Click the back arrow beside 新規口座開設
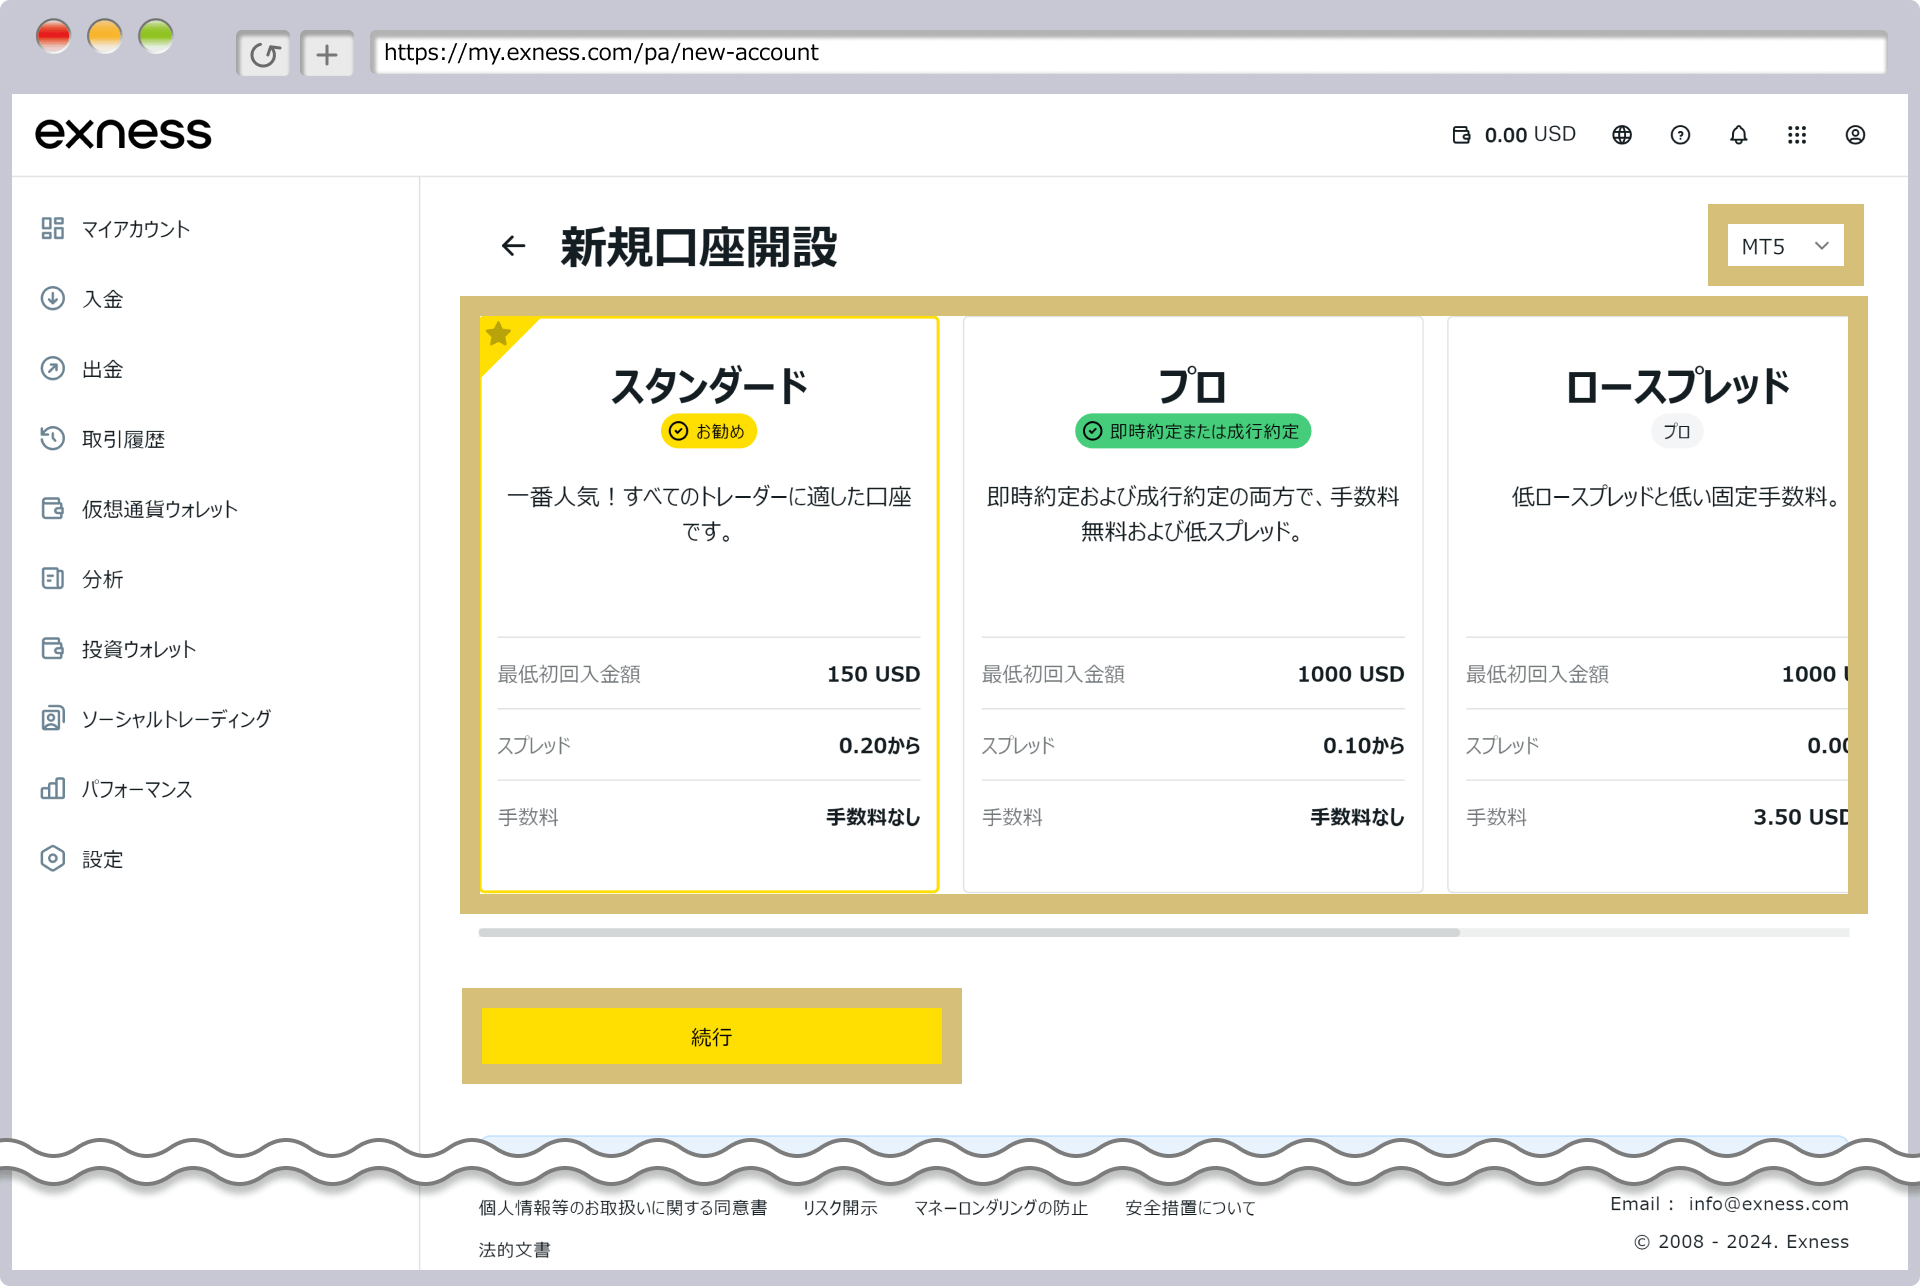1920x1286 pixels. (513, 246)
